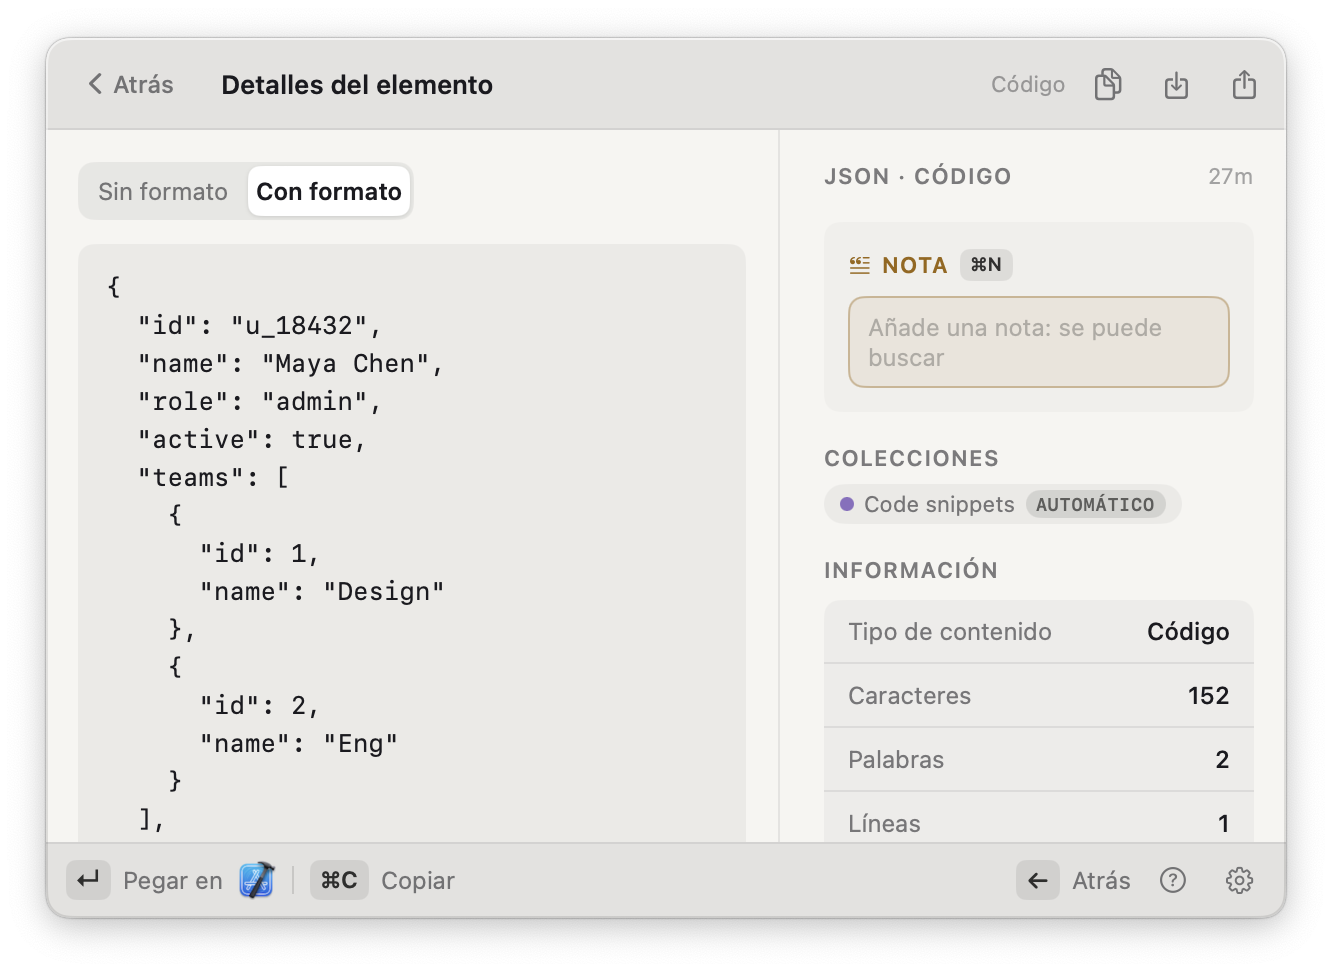Viewport: 1332px width, 972px height.
Task: Click the save/download icon in header
Action: click(1176, 85)
